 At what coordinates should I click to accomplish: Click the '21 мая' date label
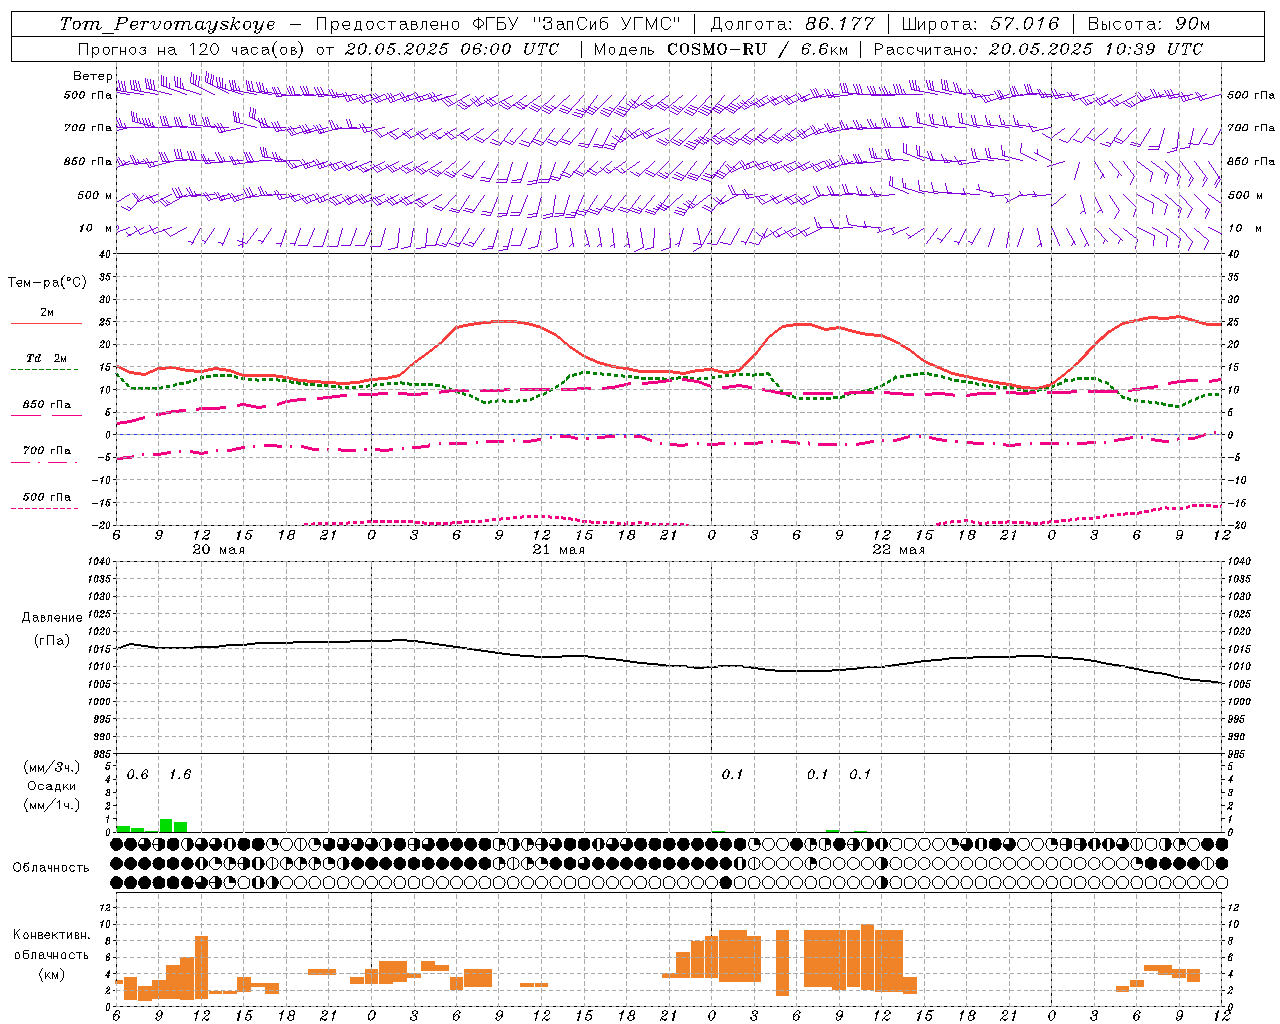[558, 550]
